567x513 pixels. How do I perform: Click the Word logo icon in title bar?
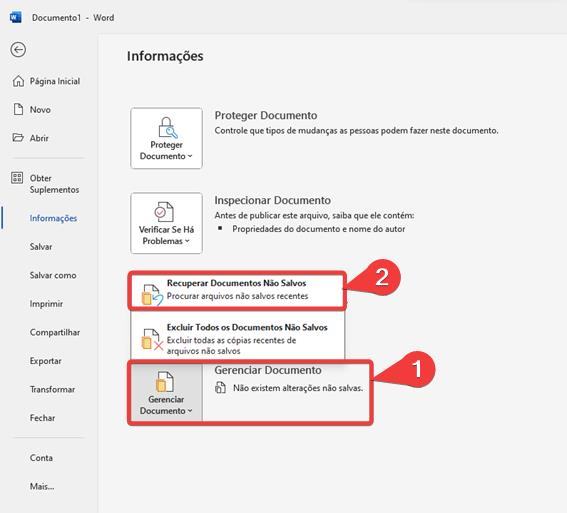16,17
